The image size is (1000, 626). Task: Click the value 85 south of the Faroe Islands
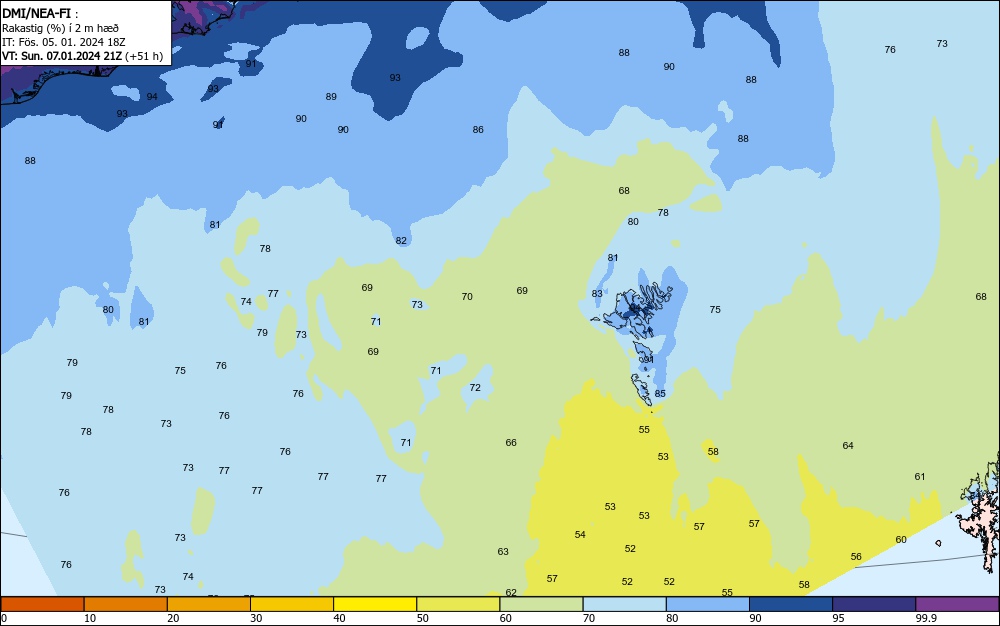pos(660,394)
